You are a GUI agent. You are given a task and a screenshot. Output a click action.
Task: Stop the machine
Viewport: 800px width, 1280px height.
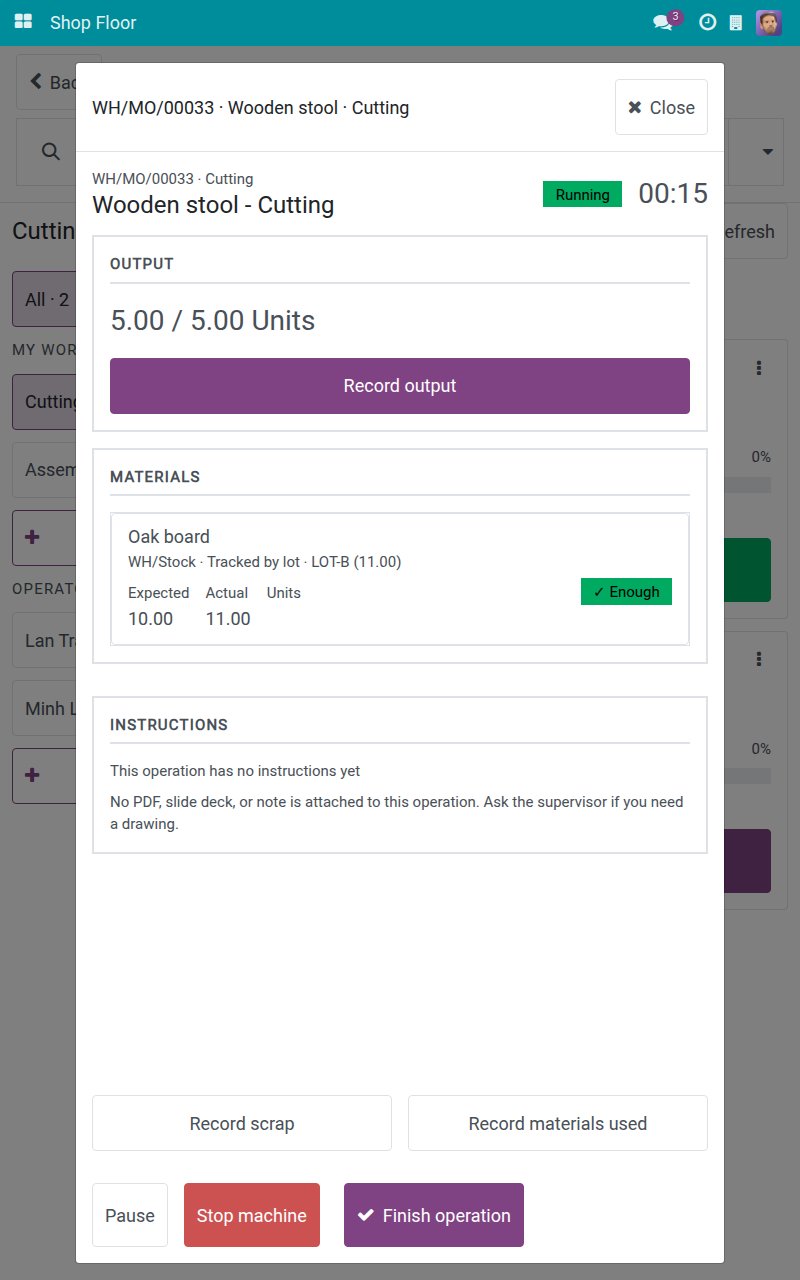[x=252, y=1215]
